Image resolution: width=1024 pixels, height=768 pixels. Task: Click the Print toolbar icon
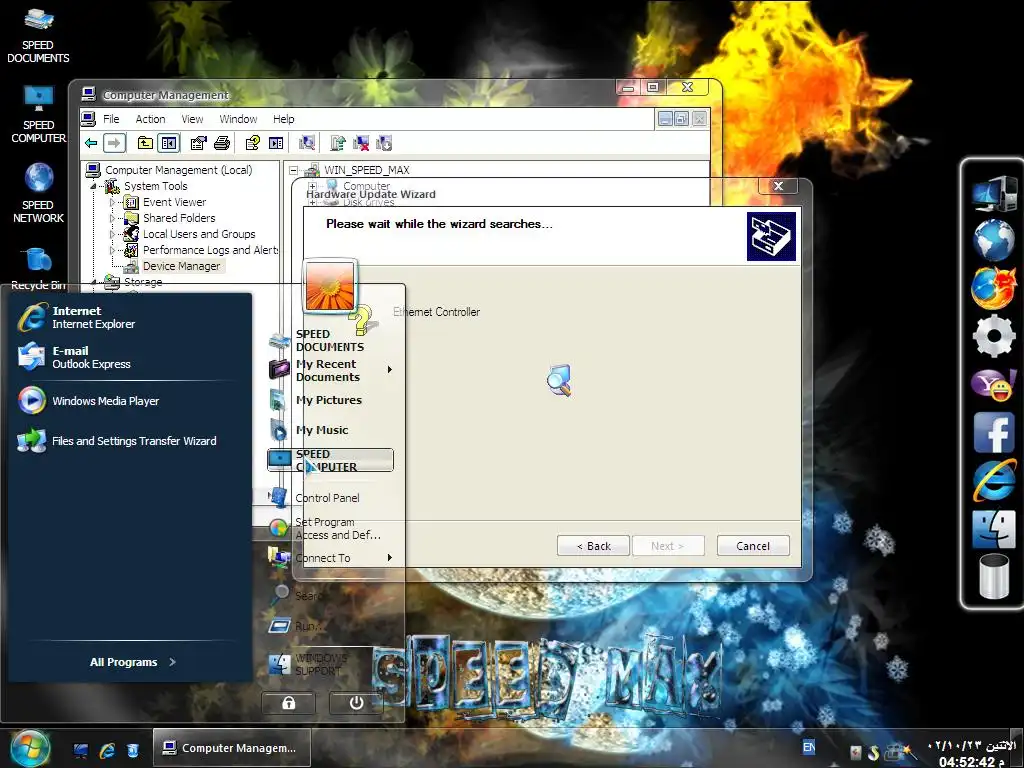(222, 143)
